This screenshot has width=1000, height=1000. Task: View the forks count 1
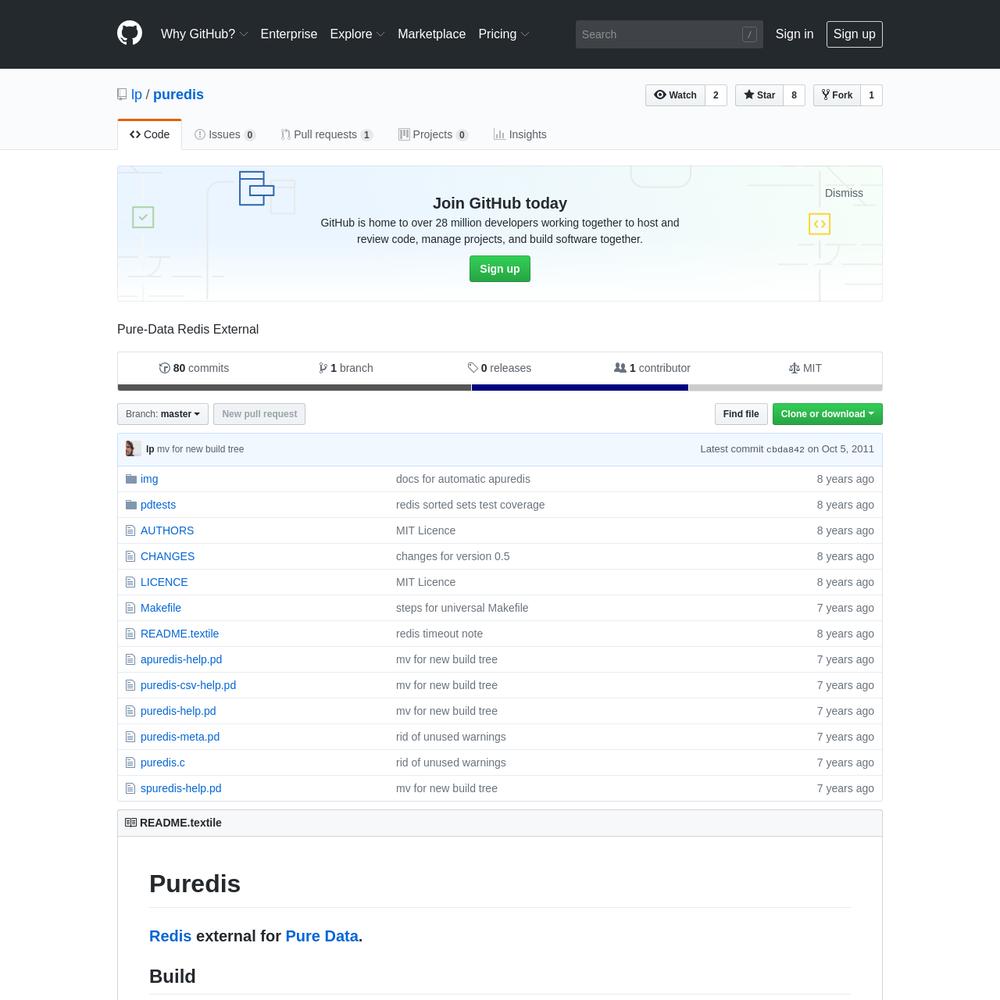[x=872, y=95]
